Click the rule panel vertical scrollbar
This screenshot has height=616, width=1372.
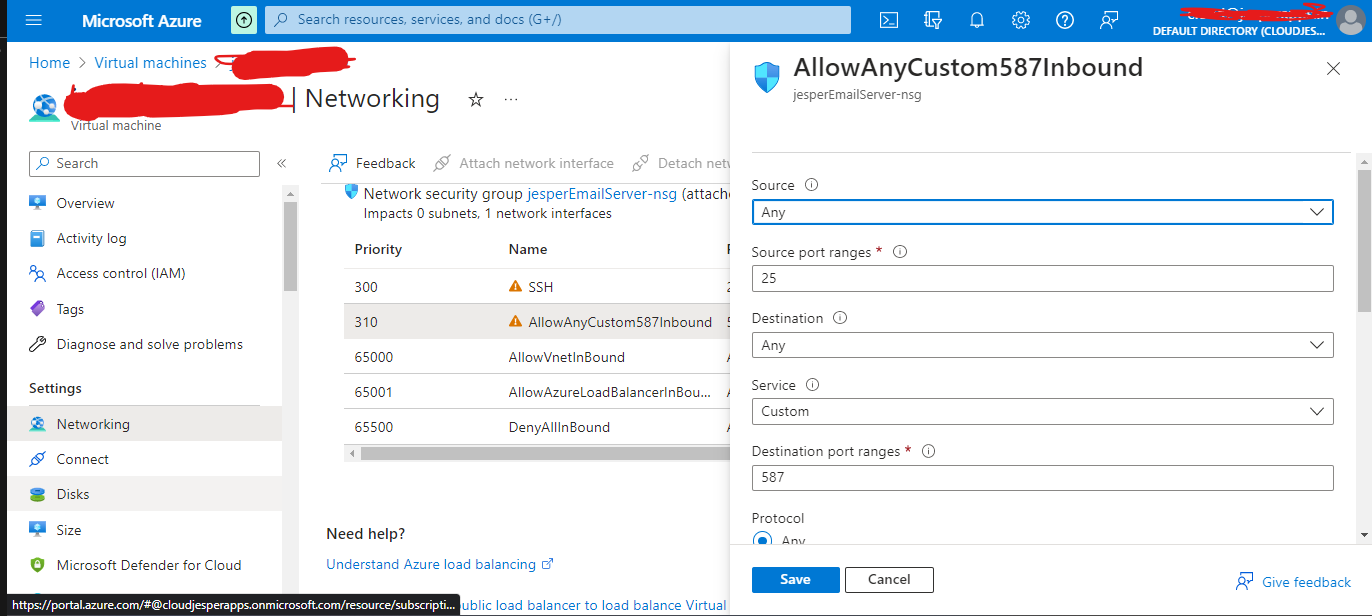pos(1364,240)
